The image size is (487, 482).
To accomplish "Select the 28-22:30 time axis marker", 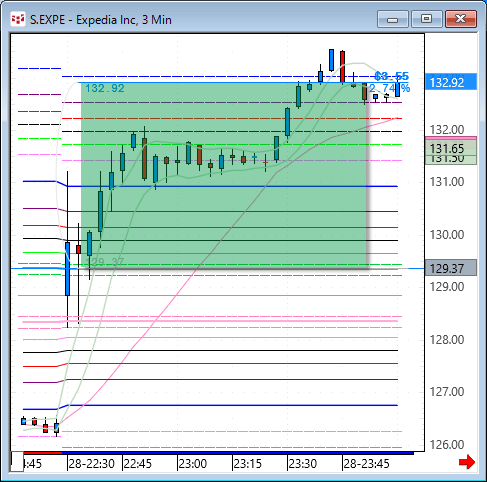I will (x=92, y=464).
